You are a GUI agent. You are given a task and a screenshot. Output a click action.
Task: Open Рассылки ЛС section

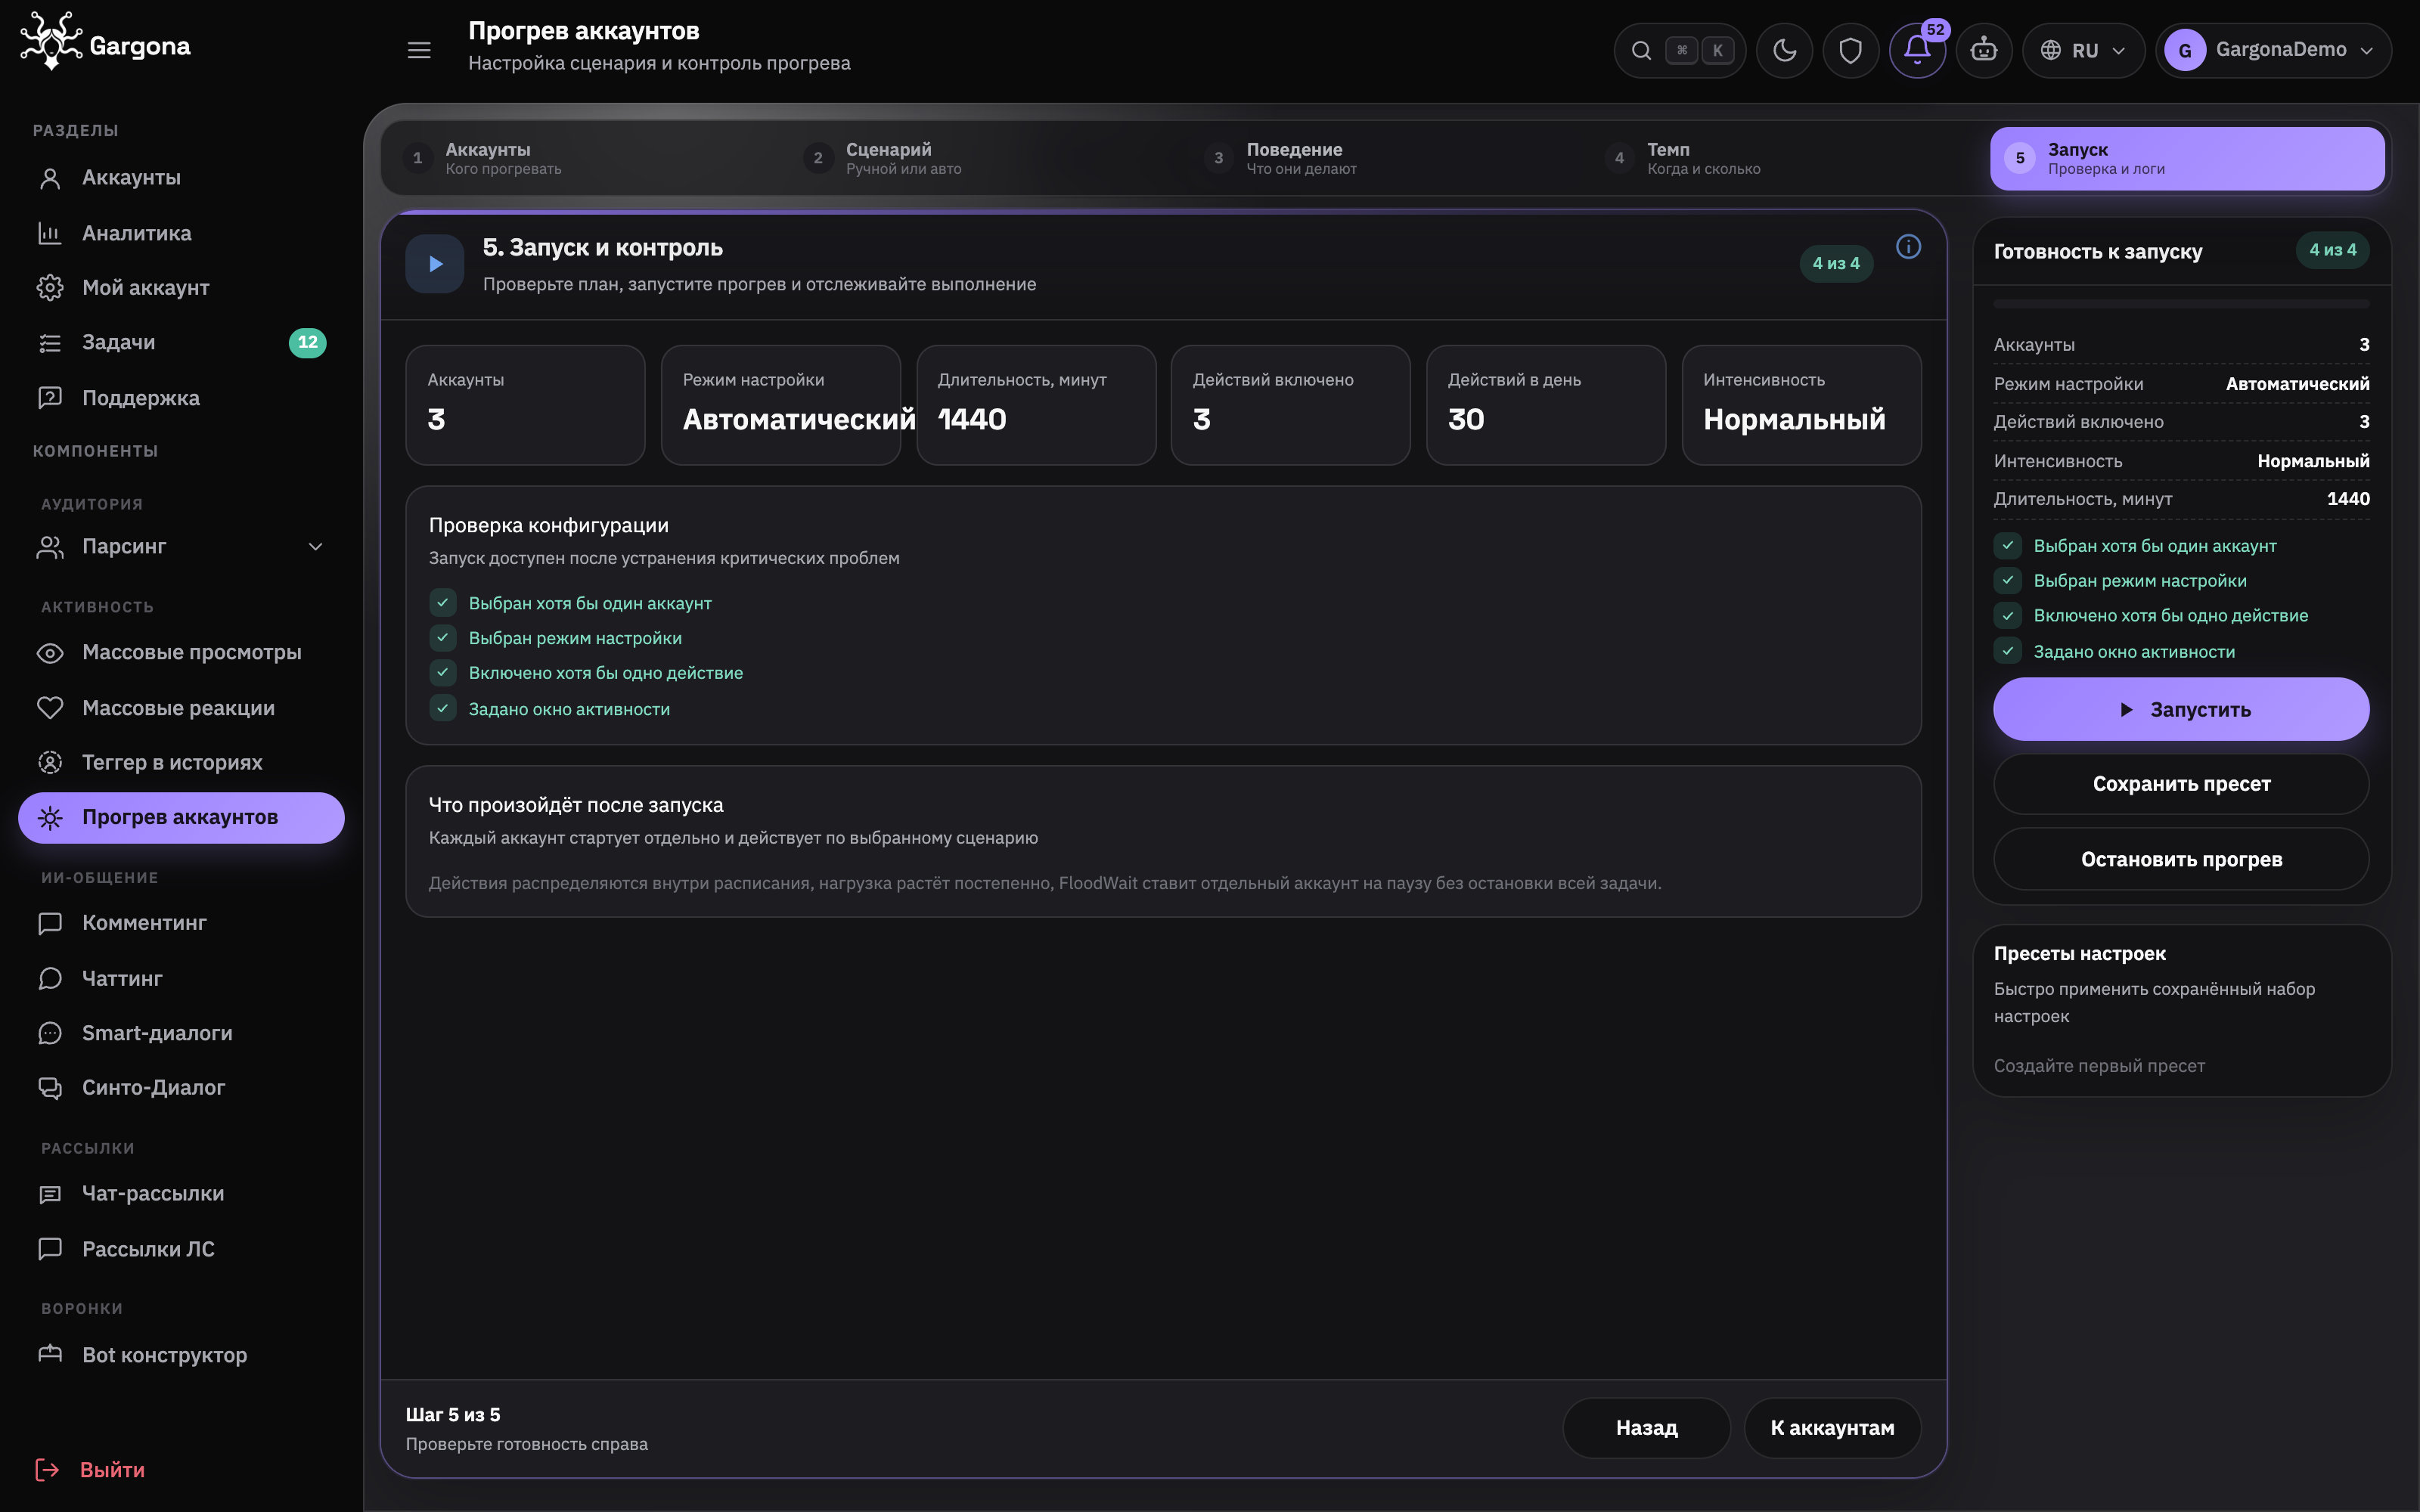181,1249
